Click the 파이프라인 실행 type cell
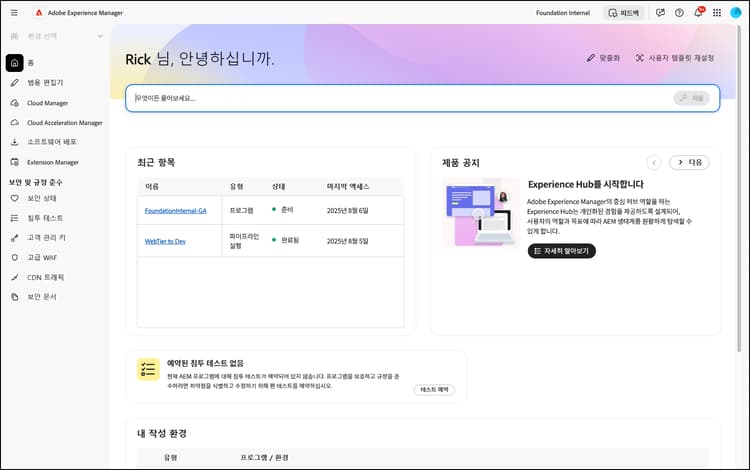 click(x=244, y=241)
